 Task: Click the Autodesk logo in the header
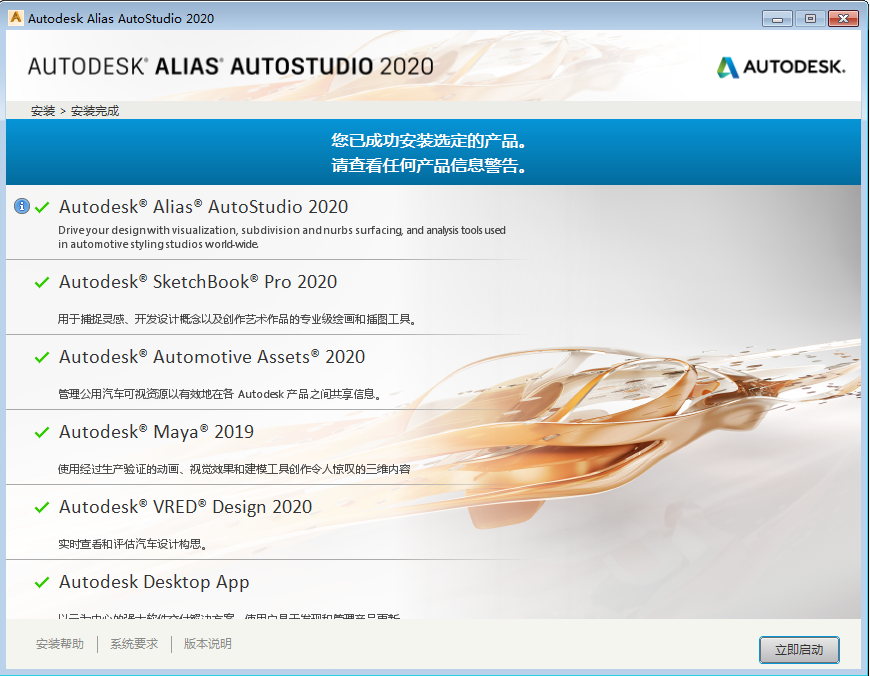(781, 67)
